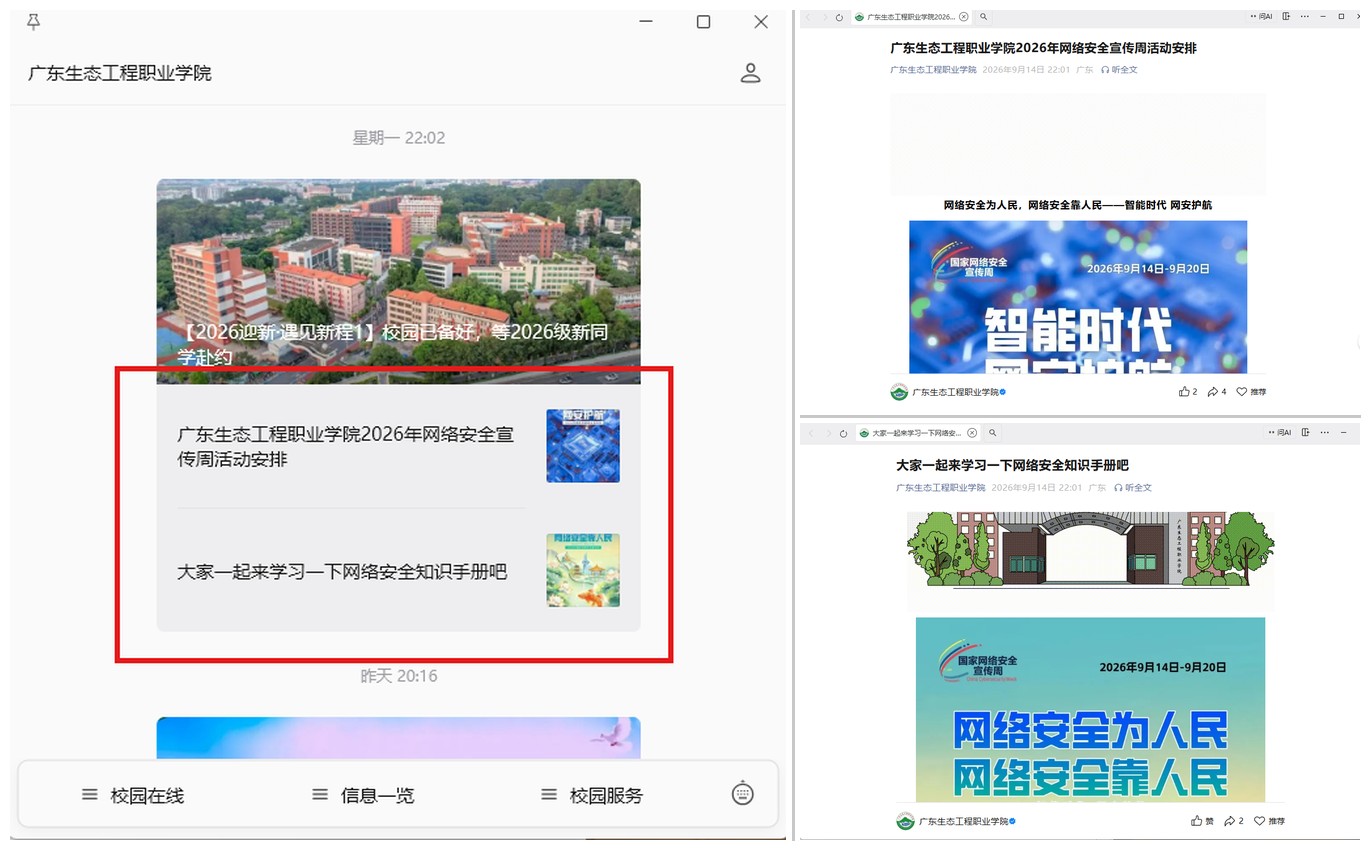Screen dimensions: 1370x850
Task: Open 校园服务 menu
Action: click(x=592, y=796)
